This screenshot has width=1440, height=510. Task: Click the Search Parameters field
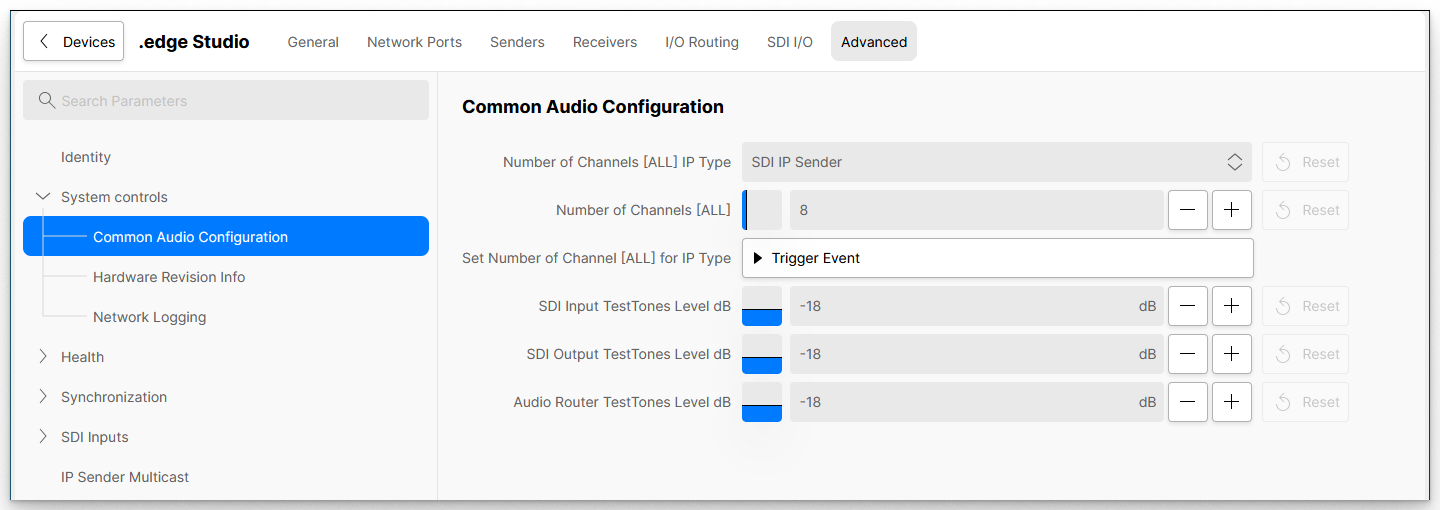coord(226,101)
